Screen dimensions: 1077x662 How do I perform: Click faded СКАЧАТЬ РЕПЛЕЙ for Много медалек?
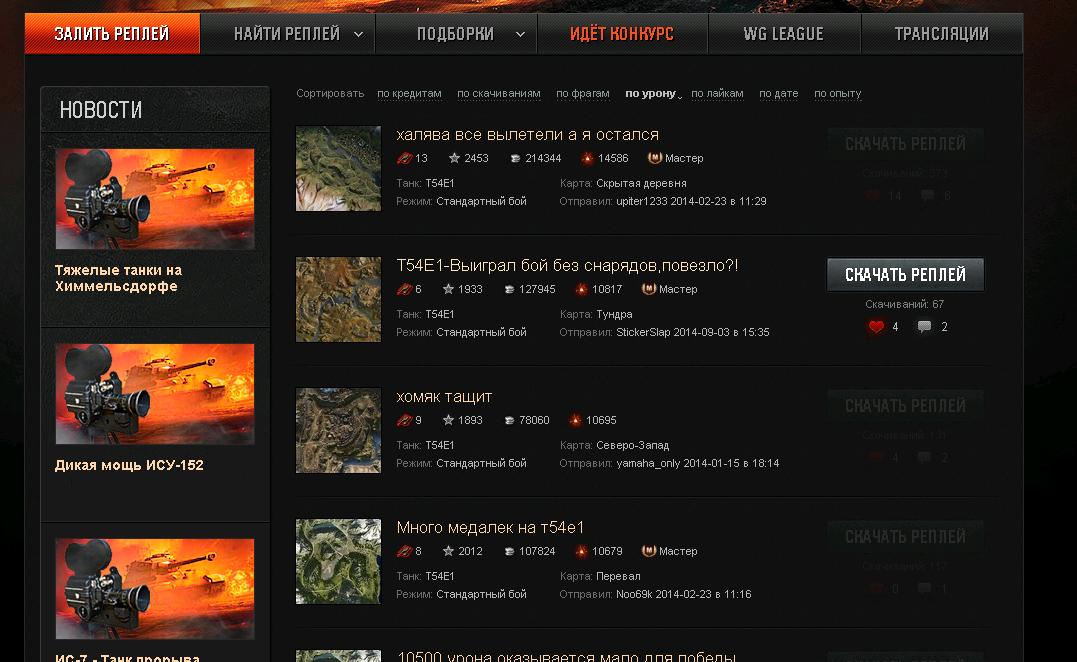coord(905,536)
